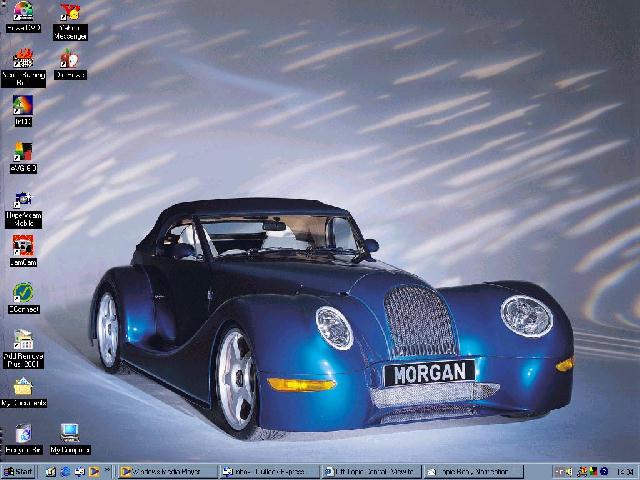Open the Start menu

(18, 472)
